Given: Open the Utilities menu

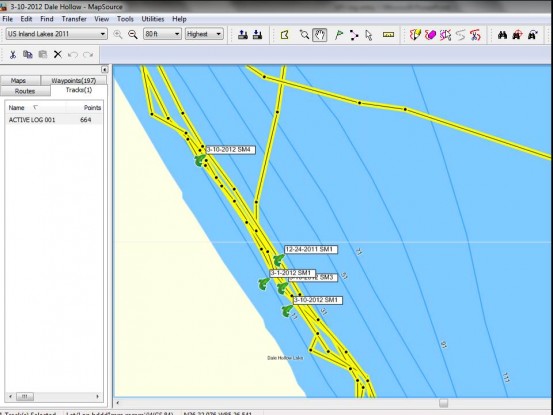Looking at the screenshot, I should pos(153,19).
